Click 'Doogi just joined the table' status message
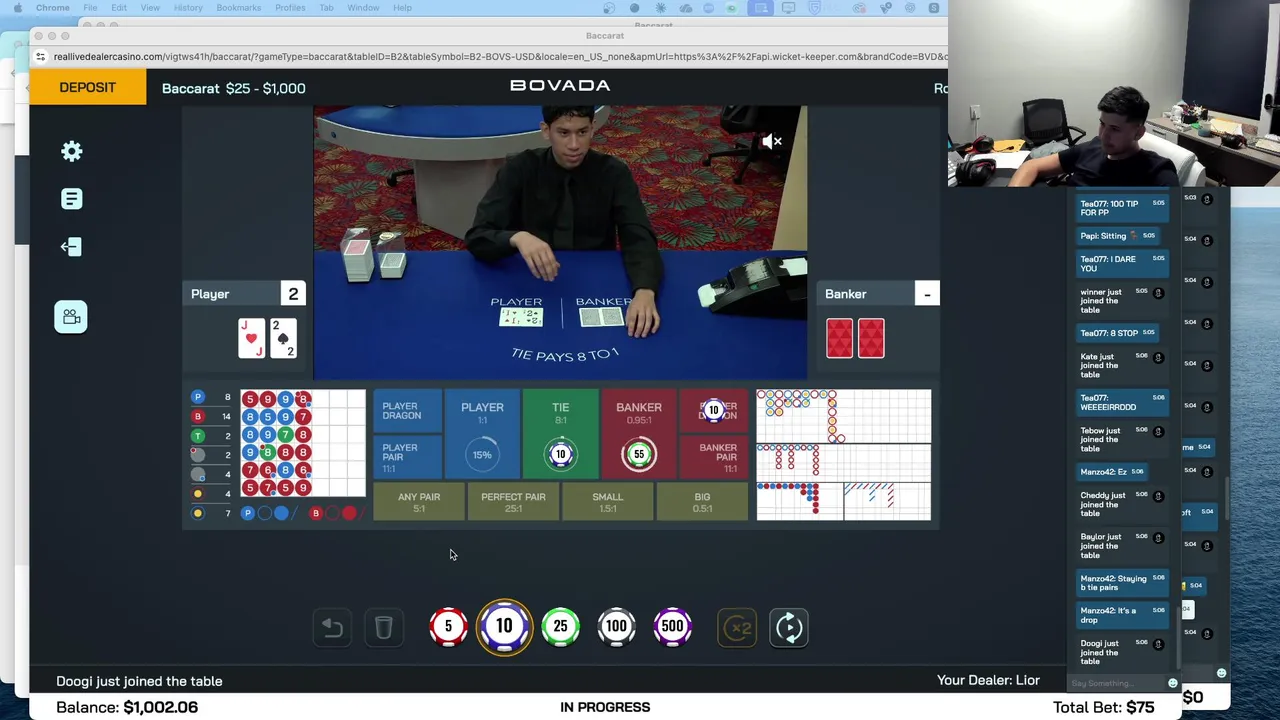 click(x=139, y=681)
